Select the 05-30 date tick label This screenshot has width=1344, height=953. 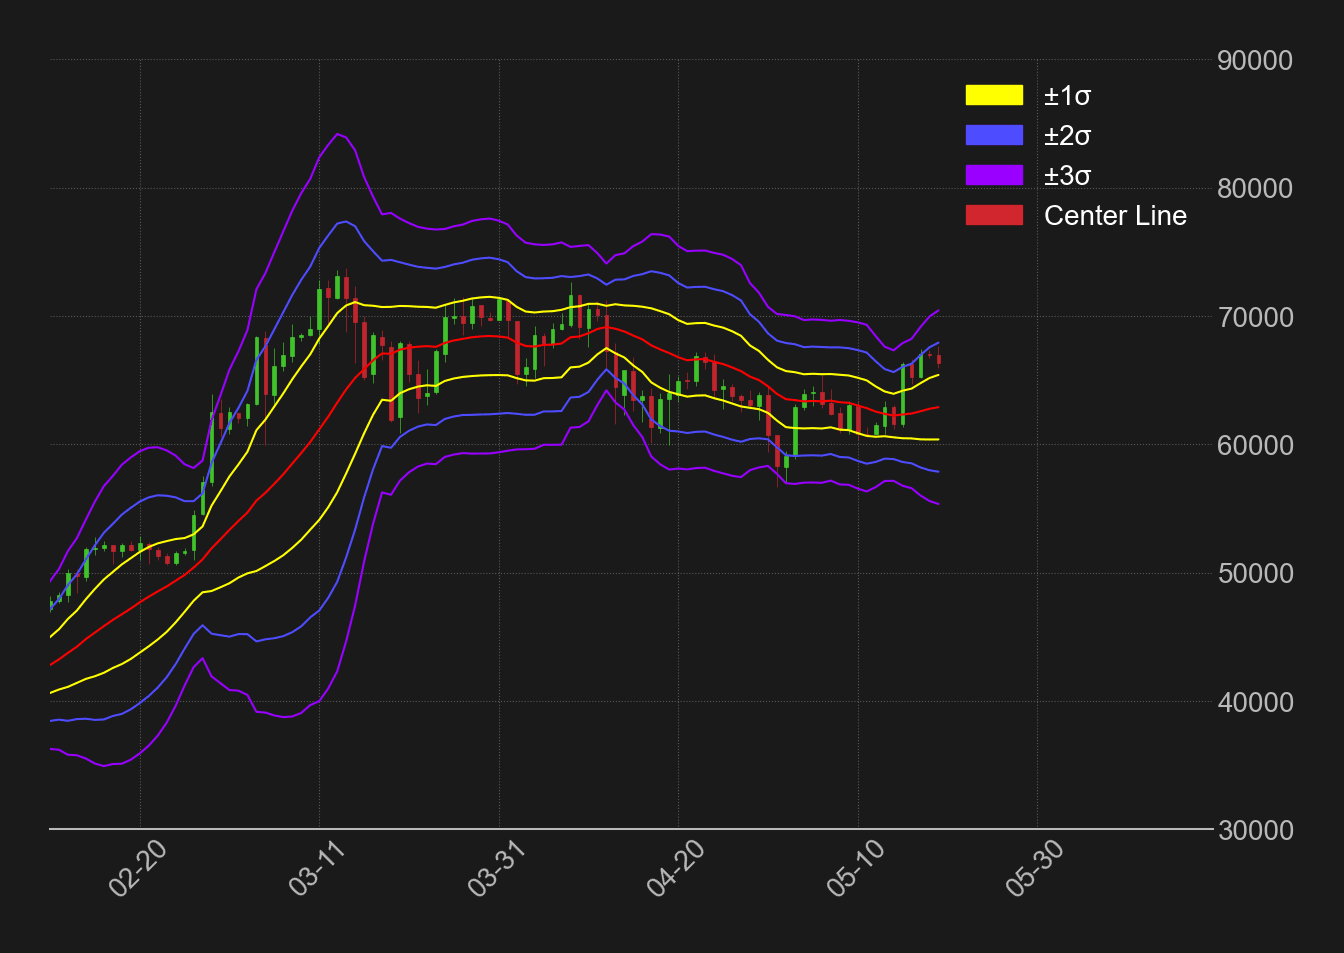tap(1035, 868)
